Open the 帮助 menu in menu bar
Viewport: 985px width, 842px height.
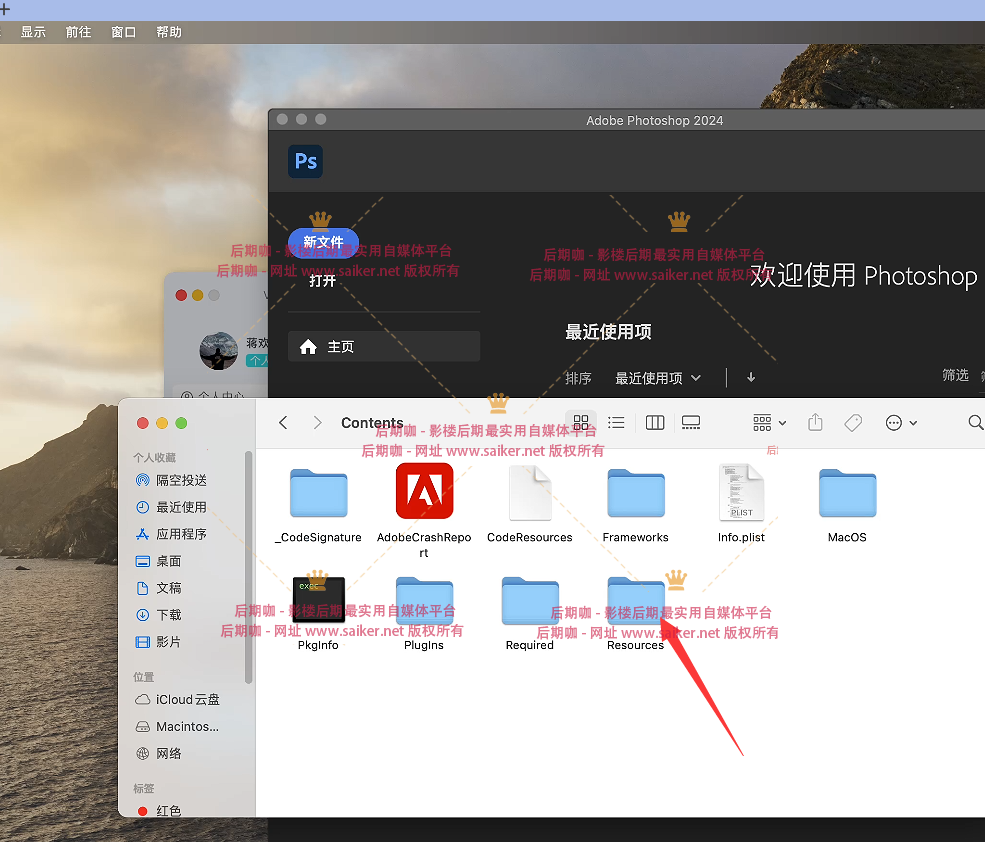[169, 32]
